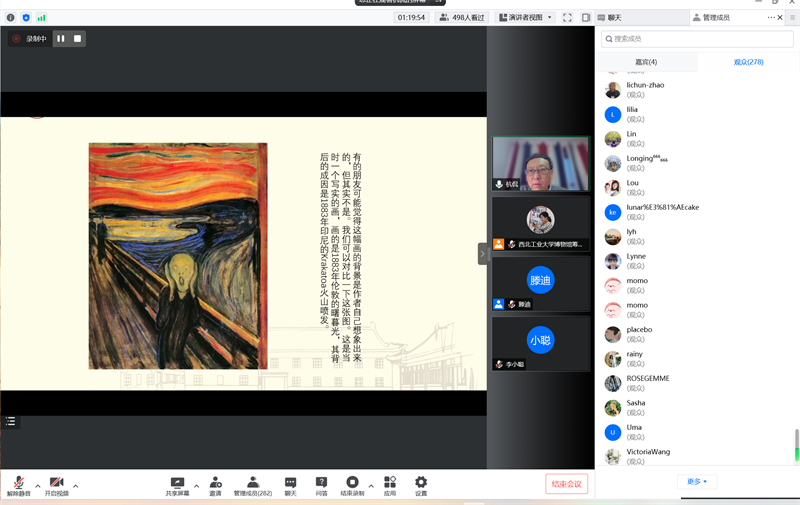Click the more options dots on 管理成员 tab
The width and height of the screenshot is (800, 505).
[770, 17]
